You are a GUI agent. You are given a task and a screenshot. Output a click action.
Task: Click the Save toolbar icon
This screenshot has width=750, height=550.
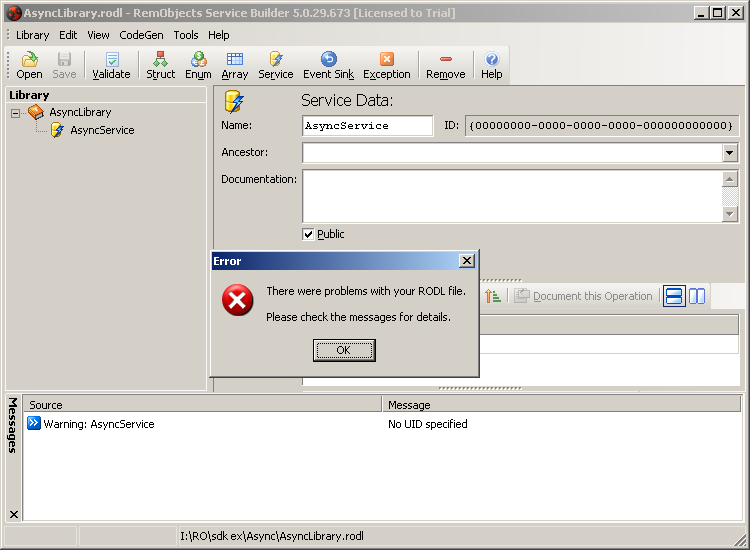[x=64, y=65]
